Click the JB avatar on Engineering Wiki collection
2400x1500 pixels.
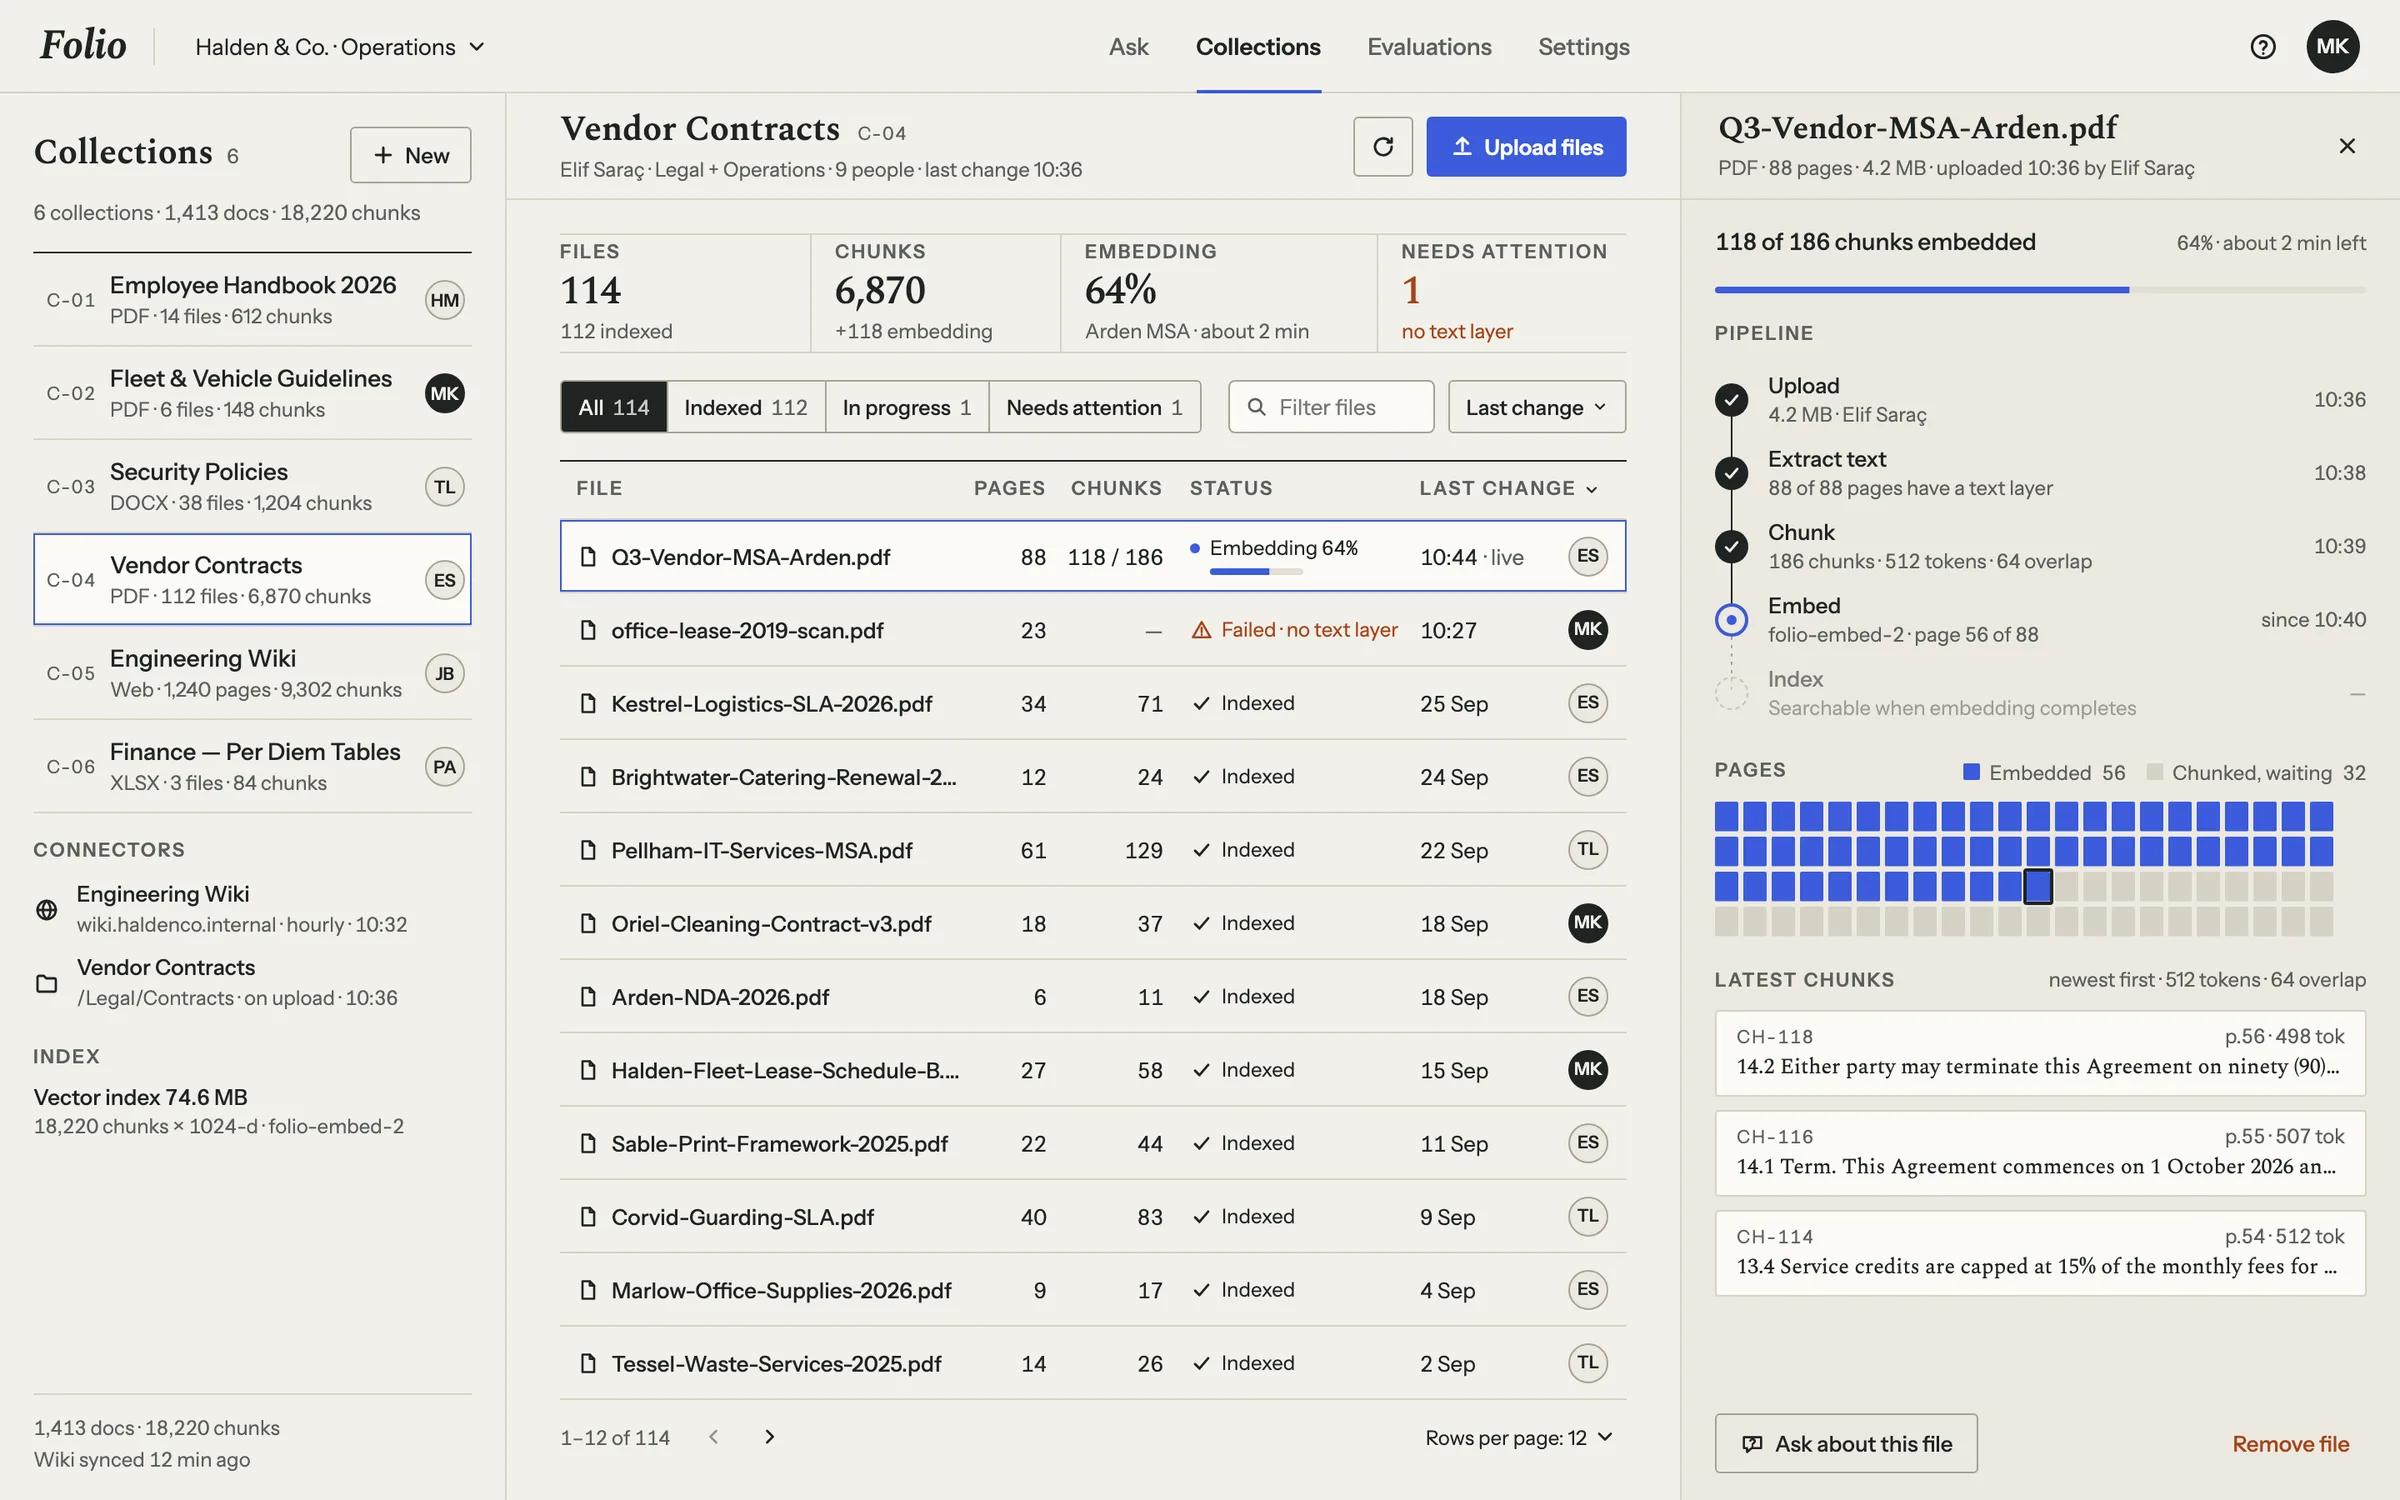444,673
